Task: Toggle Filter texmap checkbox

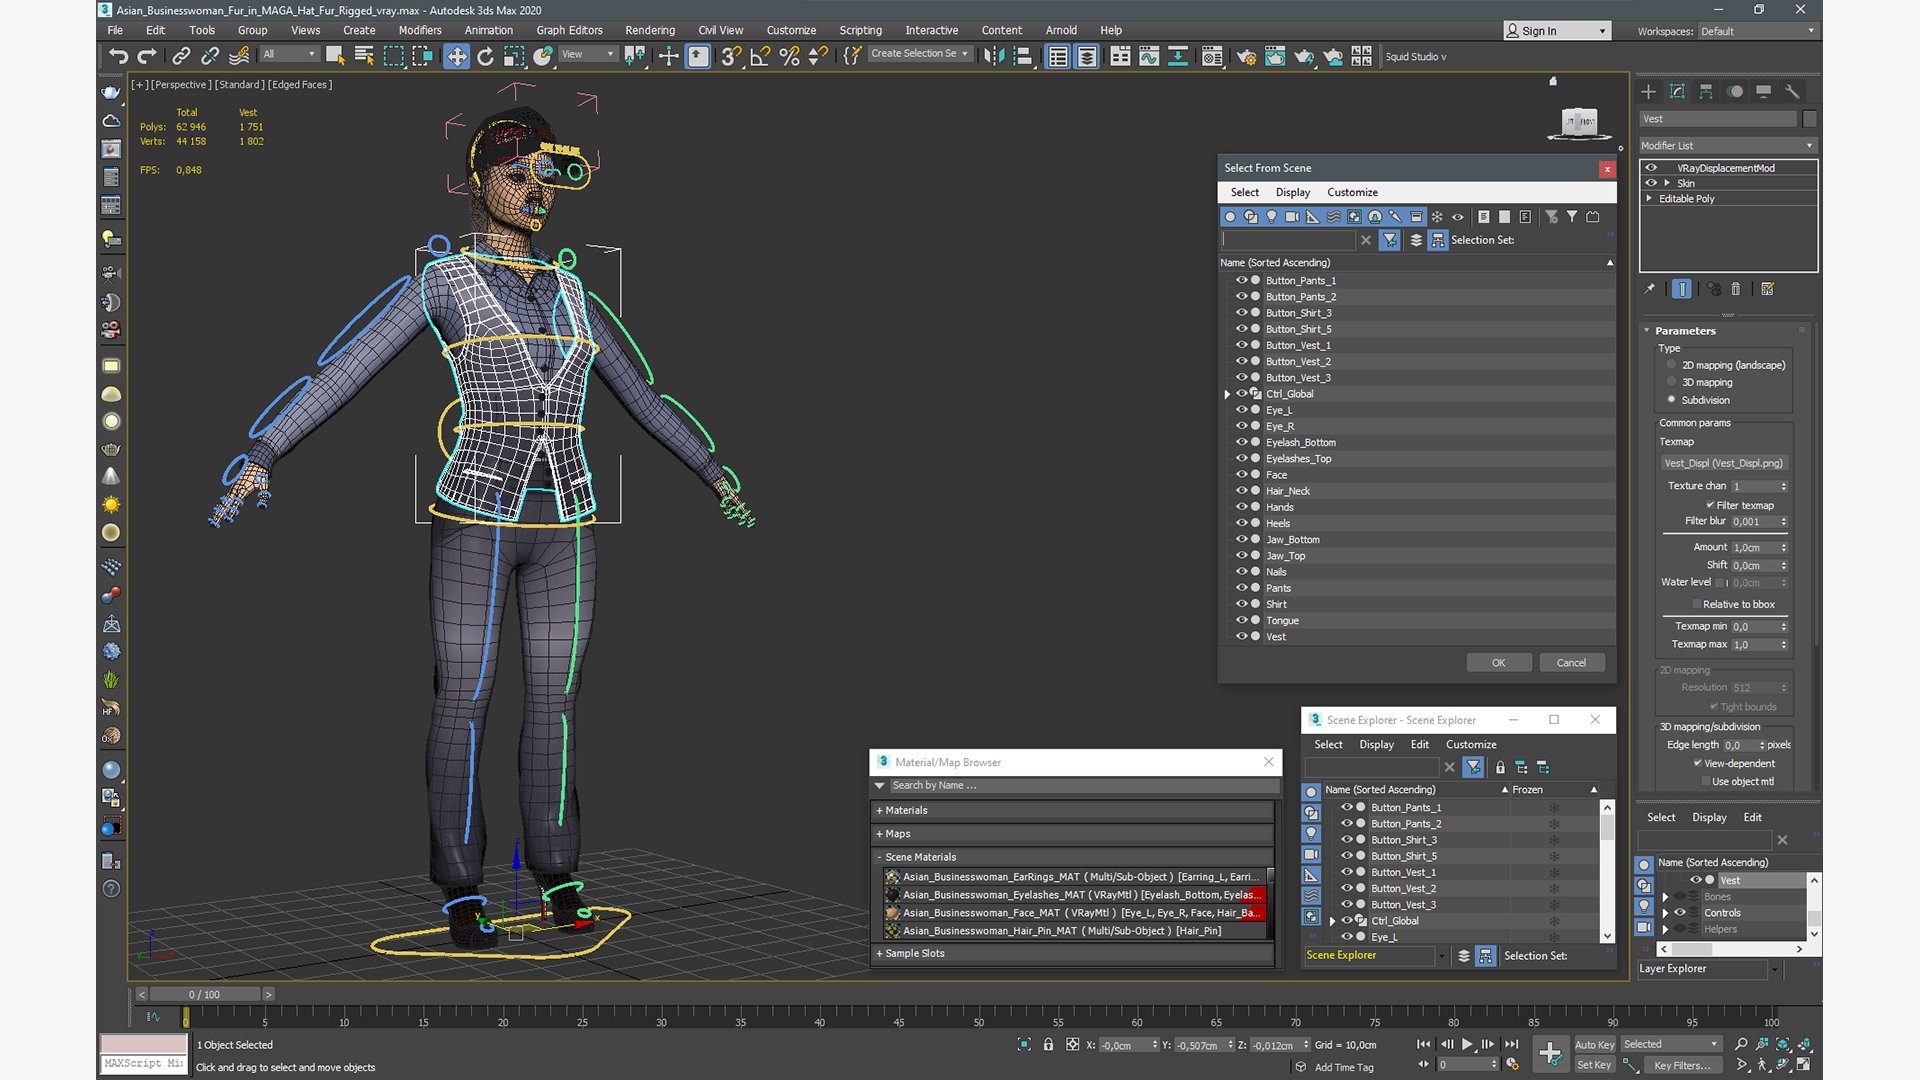Action: click(x=1710, y=505)
